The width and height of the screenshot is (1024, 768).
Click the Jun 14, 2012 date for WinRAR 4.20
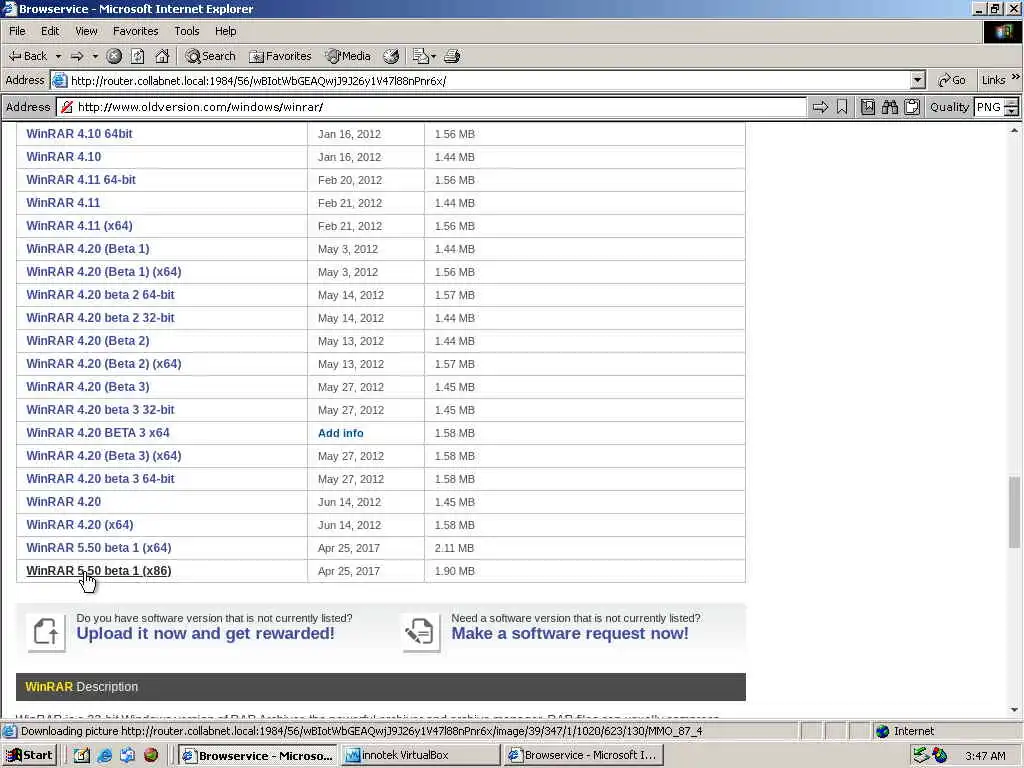pos(349,502)
